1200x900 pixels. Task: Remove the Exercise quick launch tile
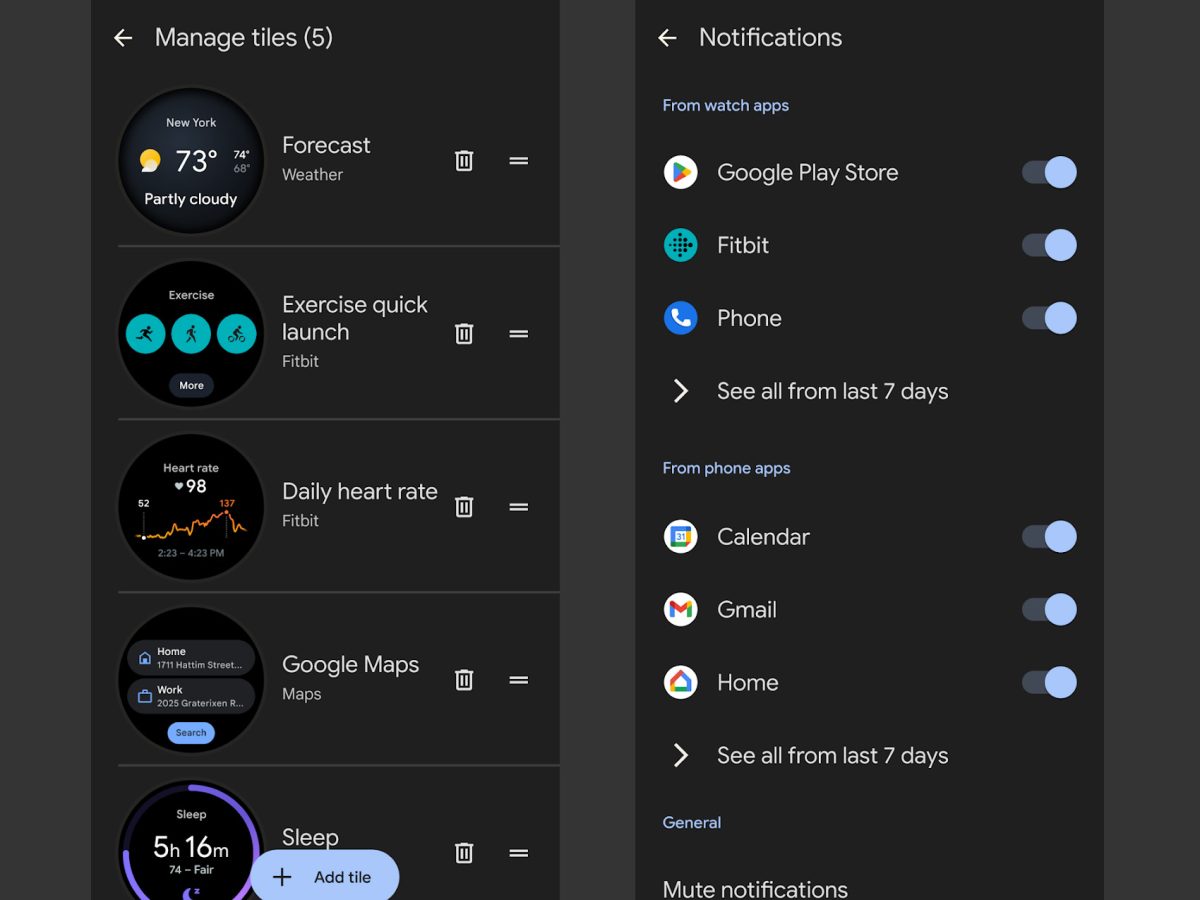464,334
